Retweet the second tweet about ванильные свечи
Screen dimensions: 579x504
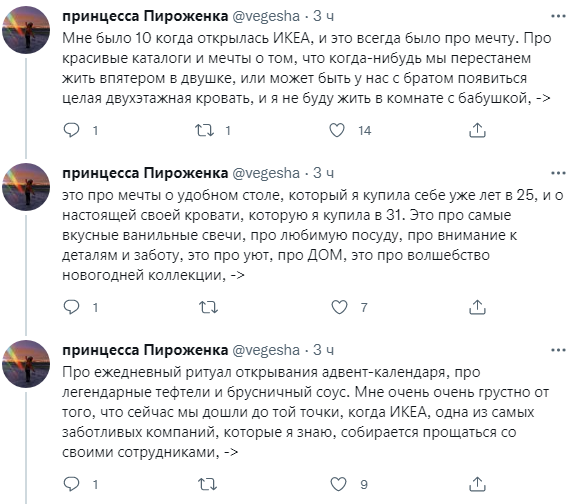click(x=208, y=307)
